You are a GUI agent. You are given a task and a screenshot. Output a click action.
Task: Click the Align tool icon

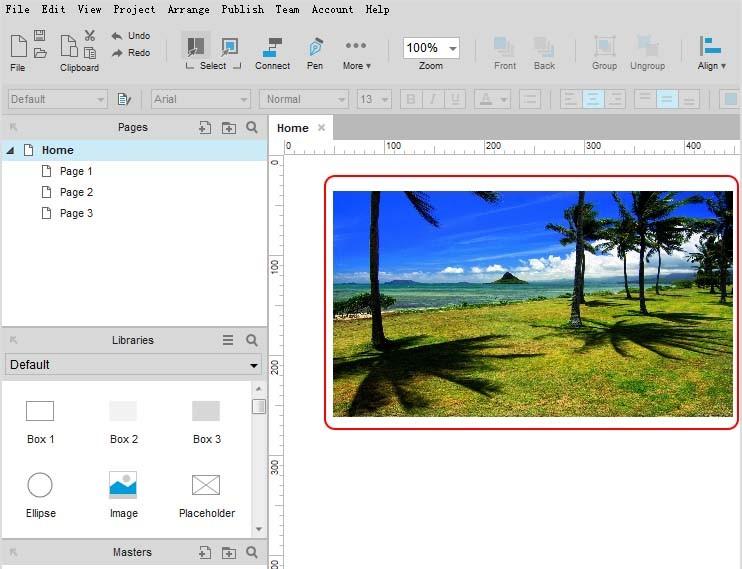711,47
